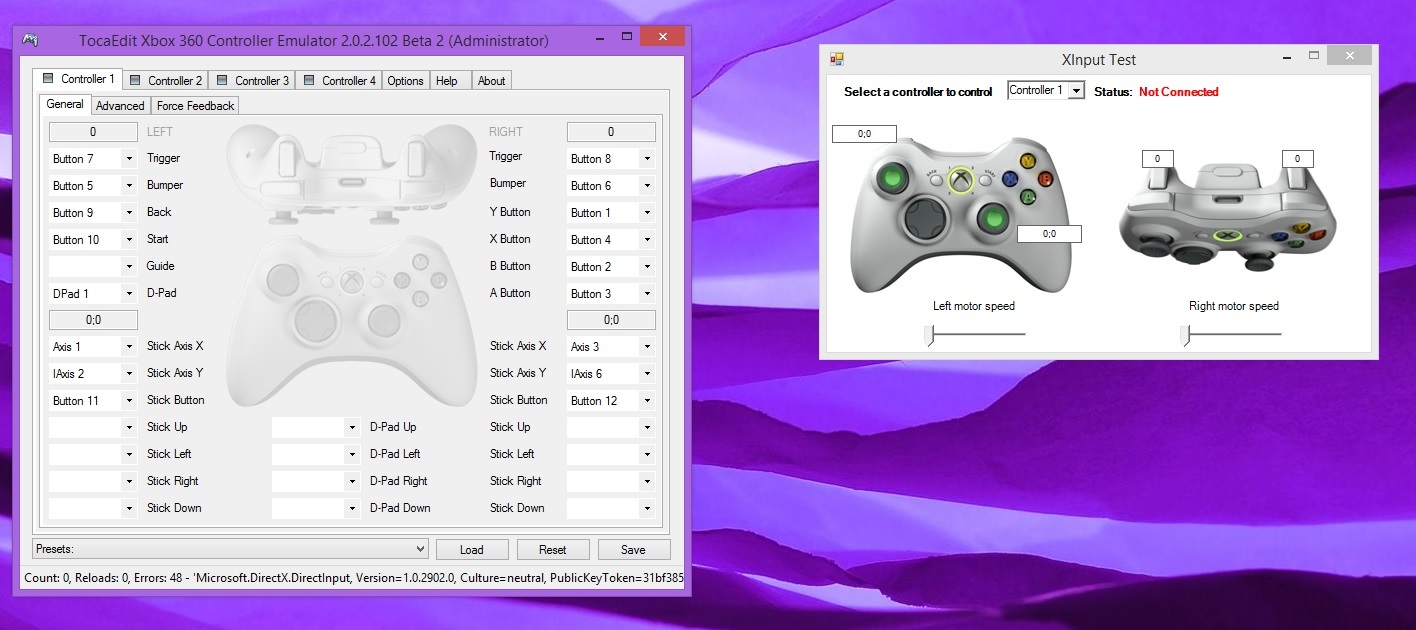Click the XInput Test window title icon
1416x630 pixels.
click(837, 60)
